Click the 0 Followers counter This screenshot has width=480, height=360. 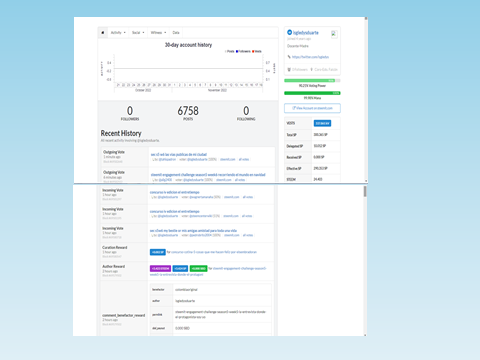[130, 113]
